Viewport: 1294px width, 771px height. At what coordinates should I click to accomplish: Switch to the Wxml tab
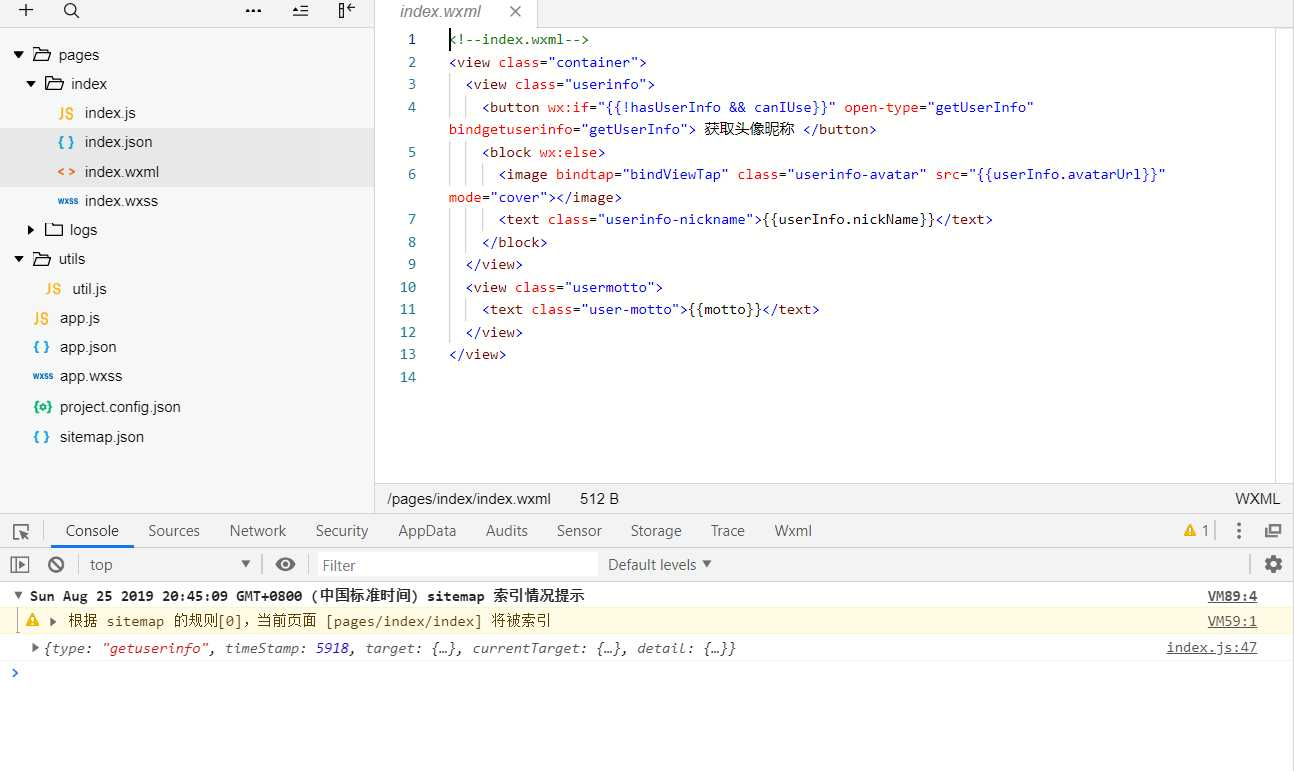pos(793,531)
